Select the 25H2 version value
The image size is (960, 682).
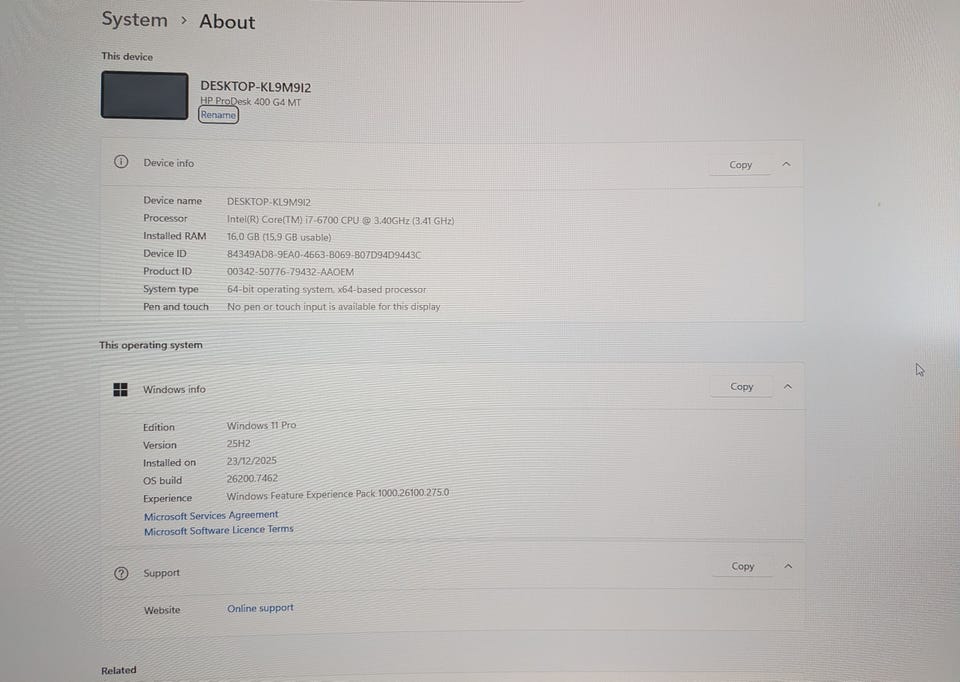tap(239, 443)
